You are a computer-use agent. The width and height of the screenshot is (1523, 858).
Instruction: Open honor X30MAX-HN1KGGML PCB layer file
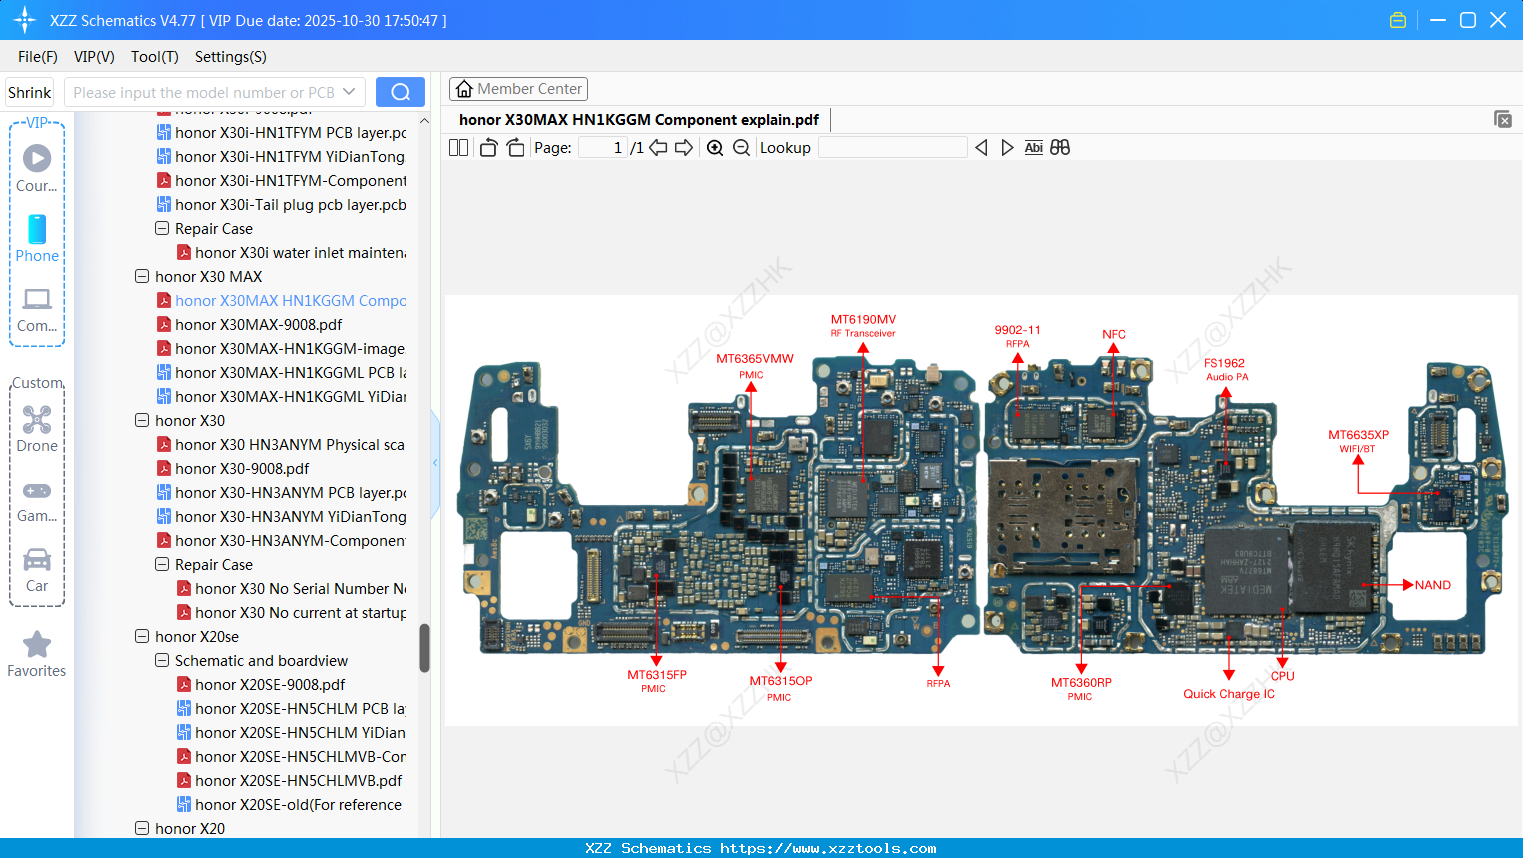tap(290, 372)
